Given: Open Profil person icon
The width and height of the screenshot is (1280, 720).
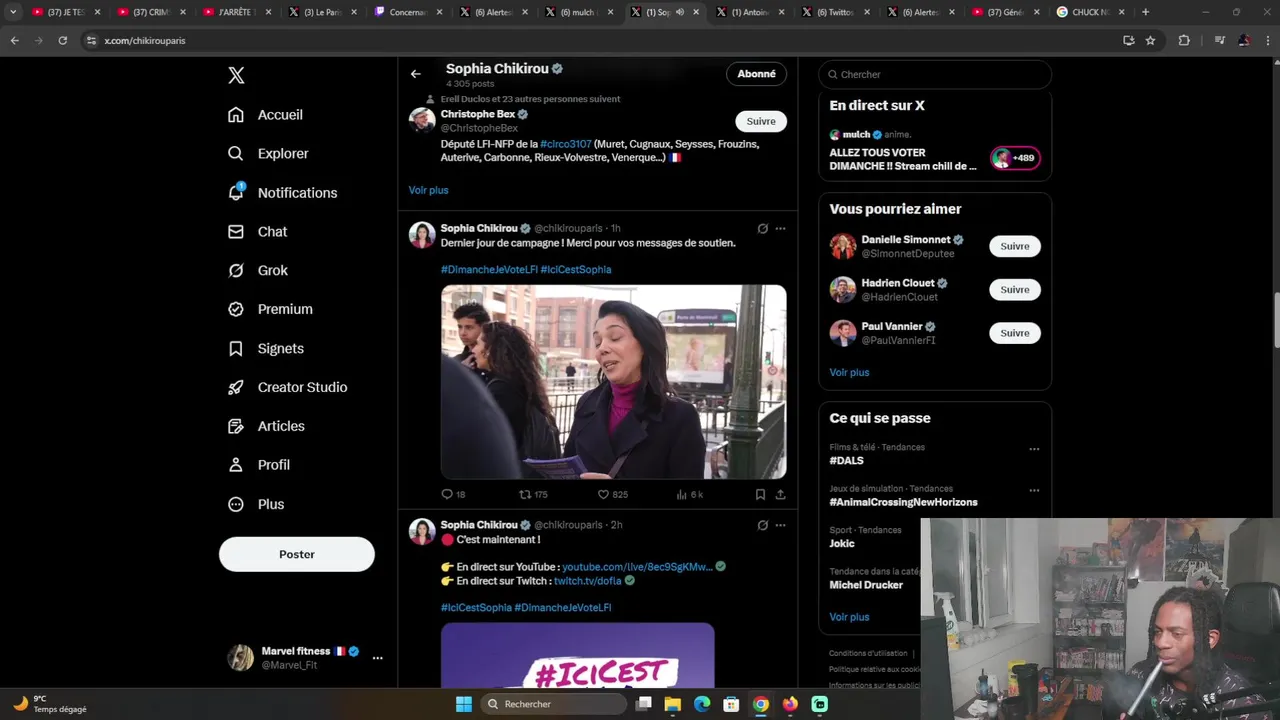Looking at the screenshot, I should click(x=236, y=465).
